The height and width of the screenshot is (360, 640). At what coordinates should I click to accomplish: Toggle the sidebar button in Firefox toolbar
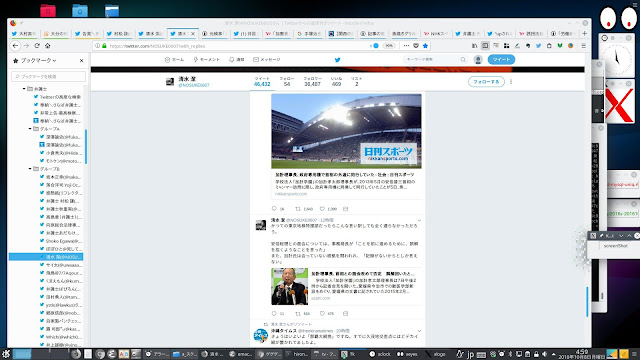tap(485, 46)
